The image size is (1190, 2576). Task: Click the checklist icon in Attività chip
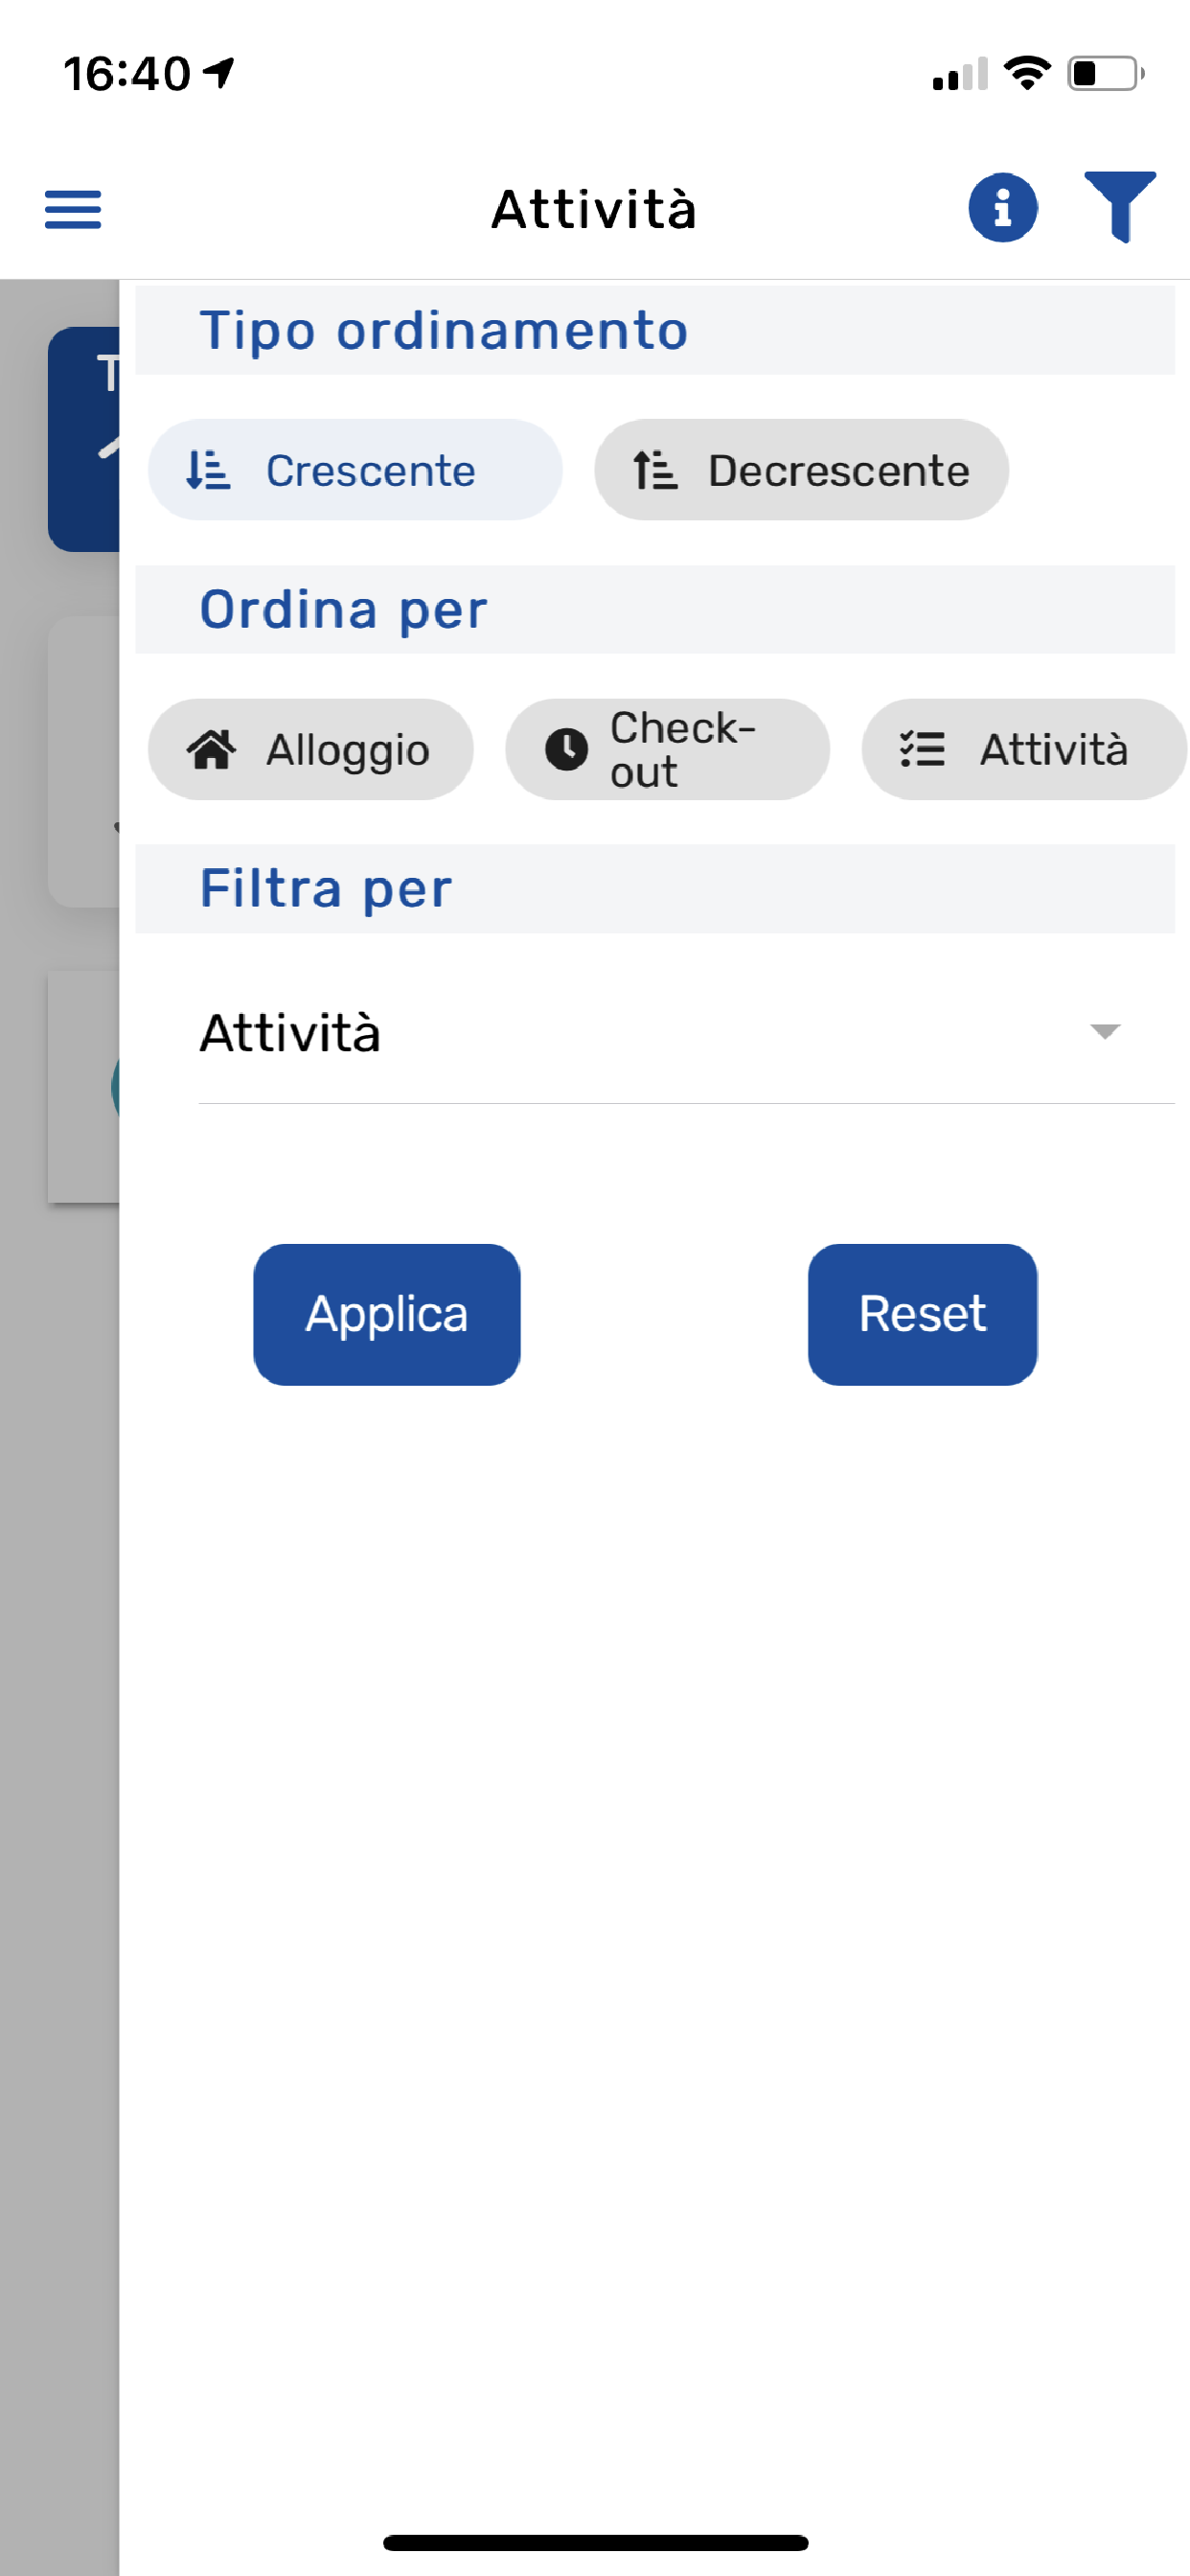922,749
